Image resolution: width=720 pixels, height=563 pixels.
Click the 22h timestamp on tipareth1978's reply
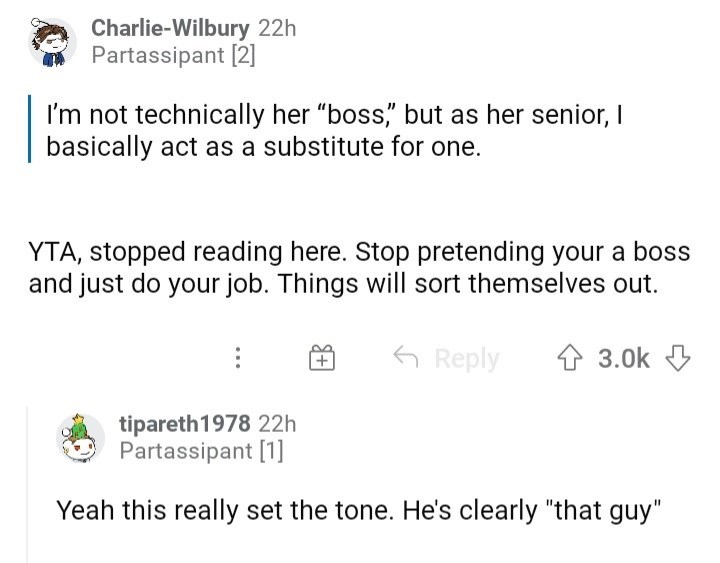coord(277,423)
